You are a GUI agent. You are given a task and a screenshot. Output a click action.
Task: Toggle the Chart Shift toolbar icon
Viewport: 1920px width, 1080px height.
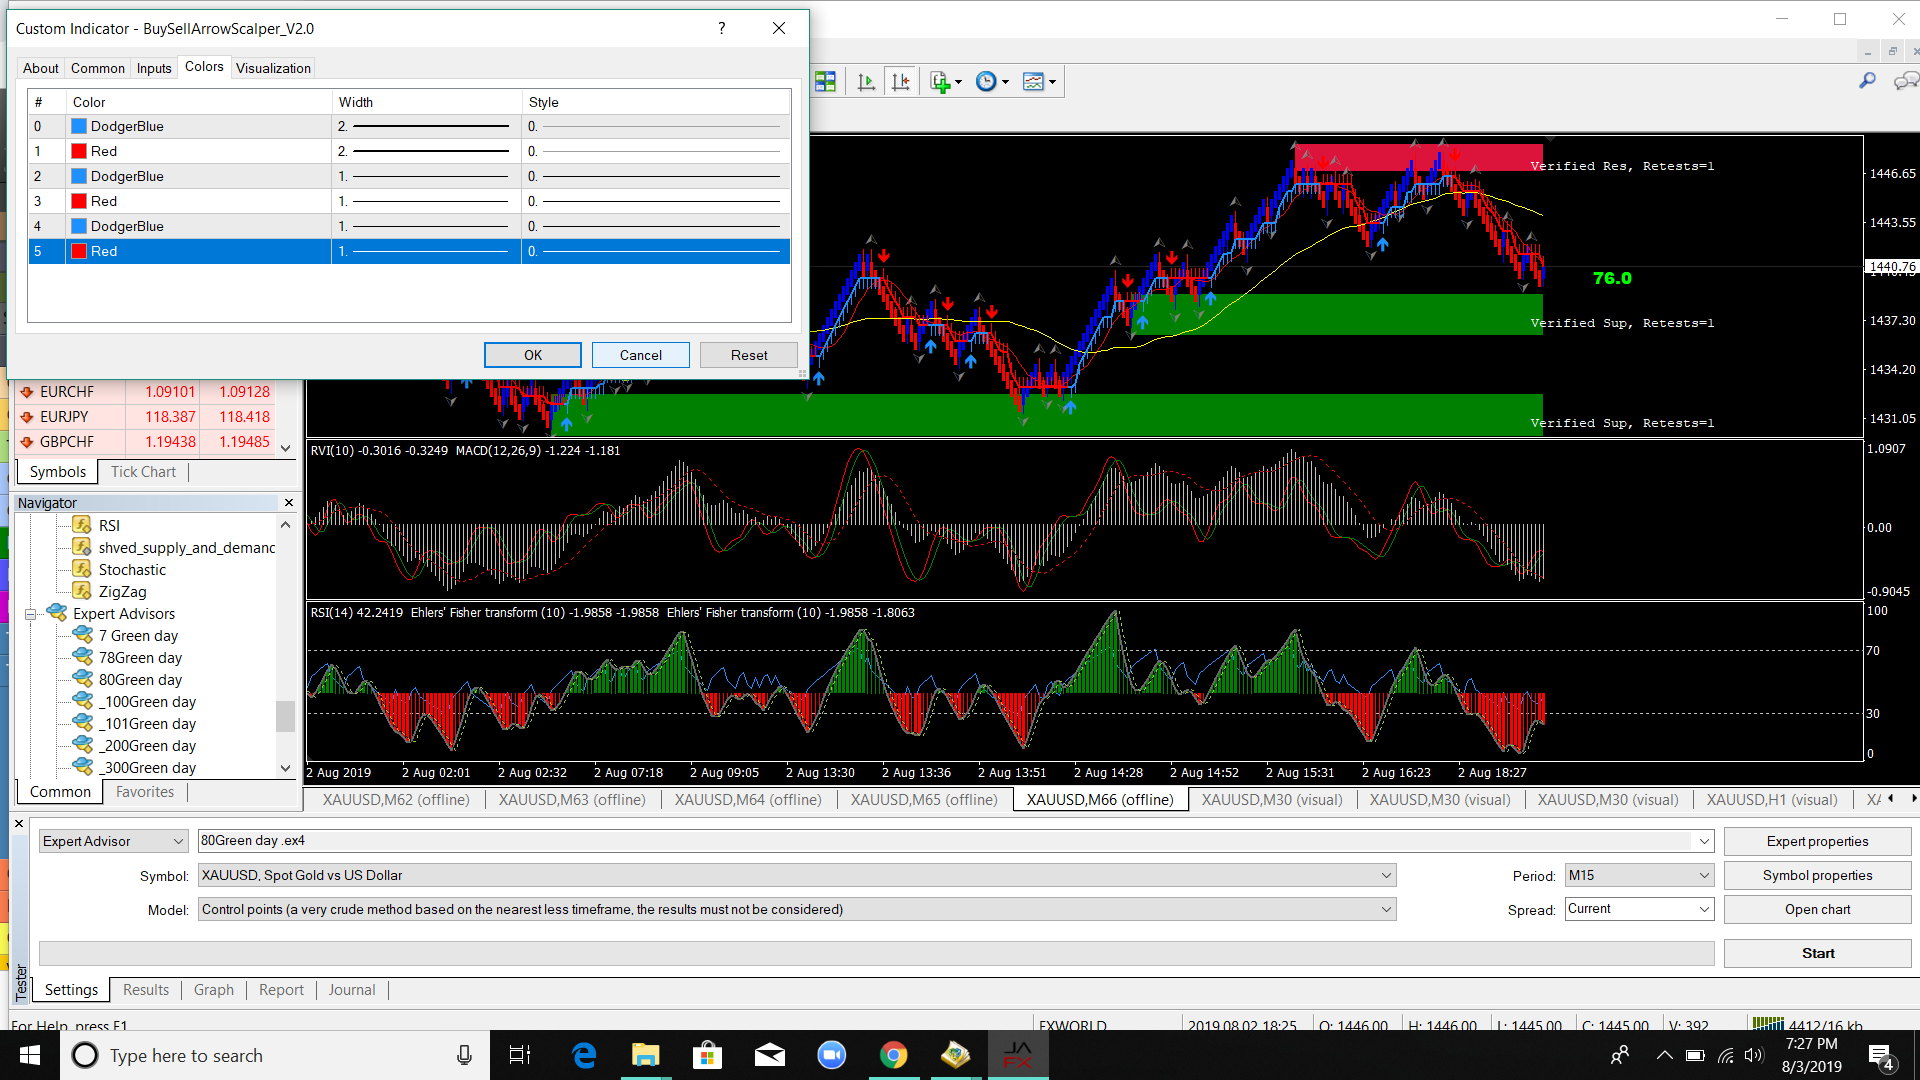pyautogui.click(x=901, y=82)
